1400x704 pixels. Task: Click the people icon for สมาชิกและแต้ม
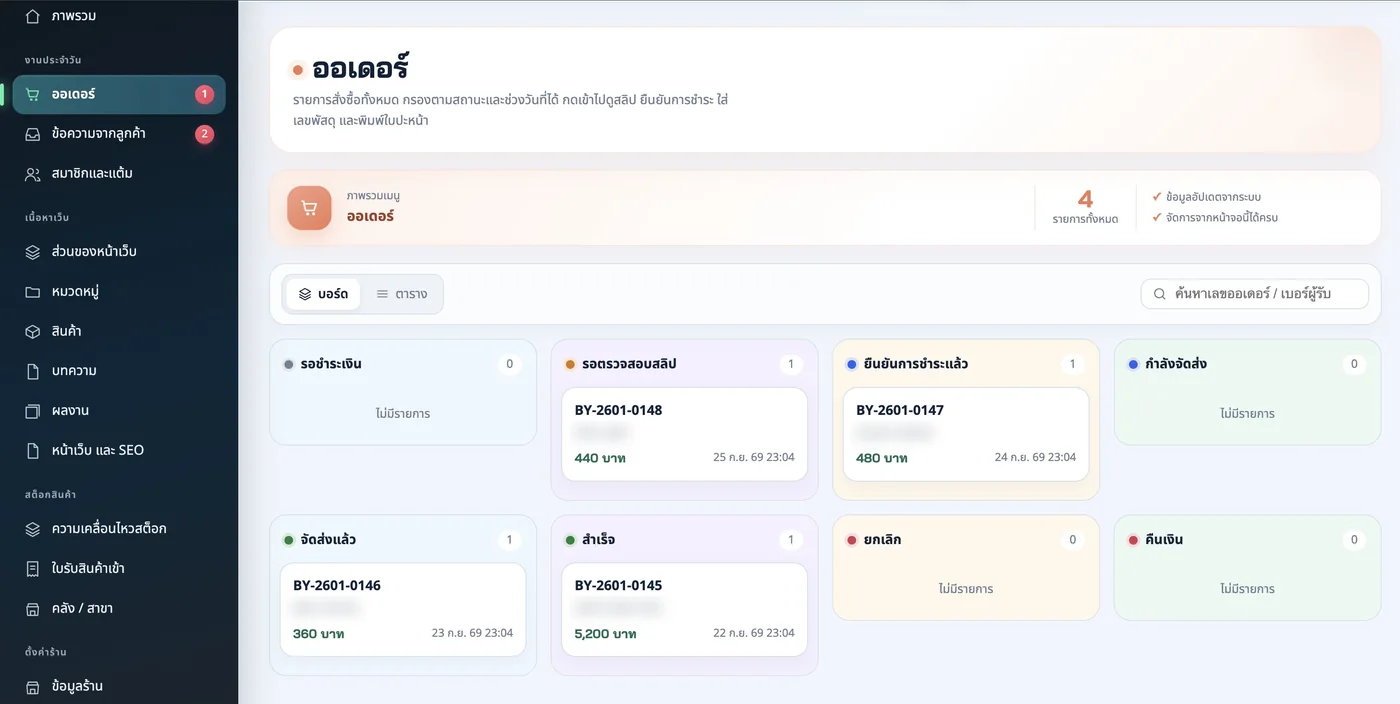click(x=33, y=173)
